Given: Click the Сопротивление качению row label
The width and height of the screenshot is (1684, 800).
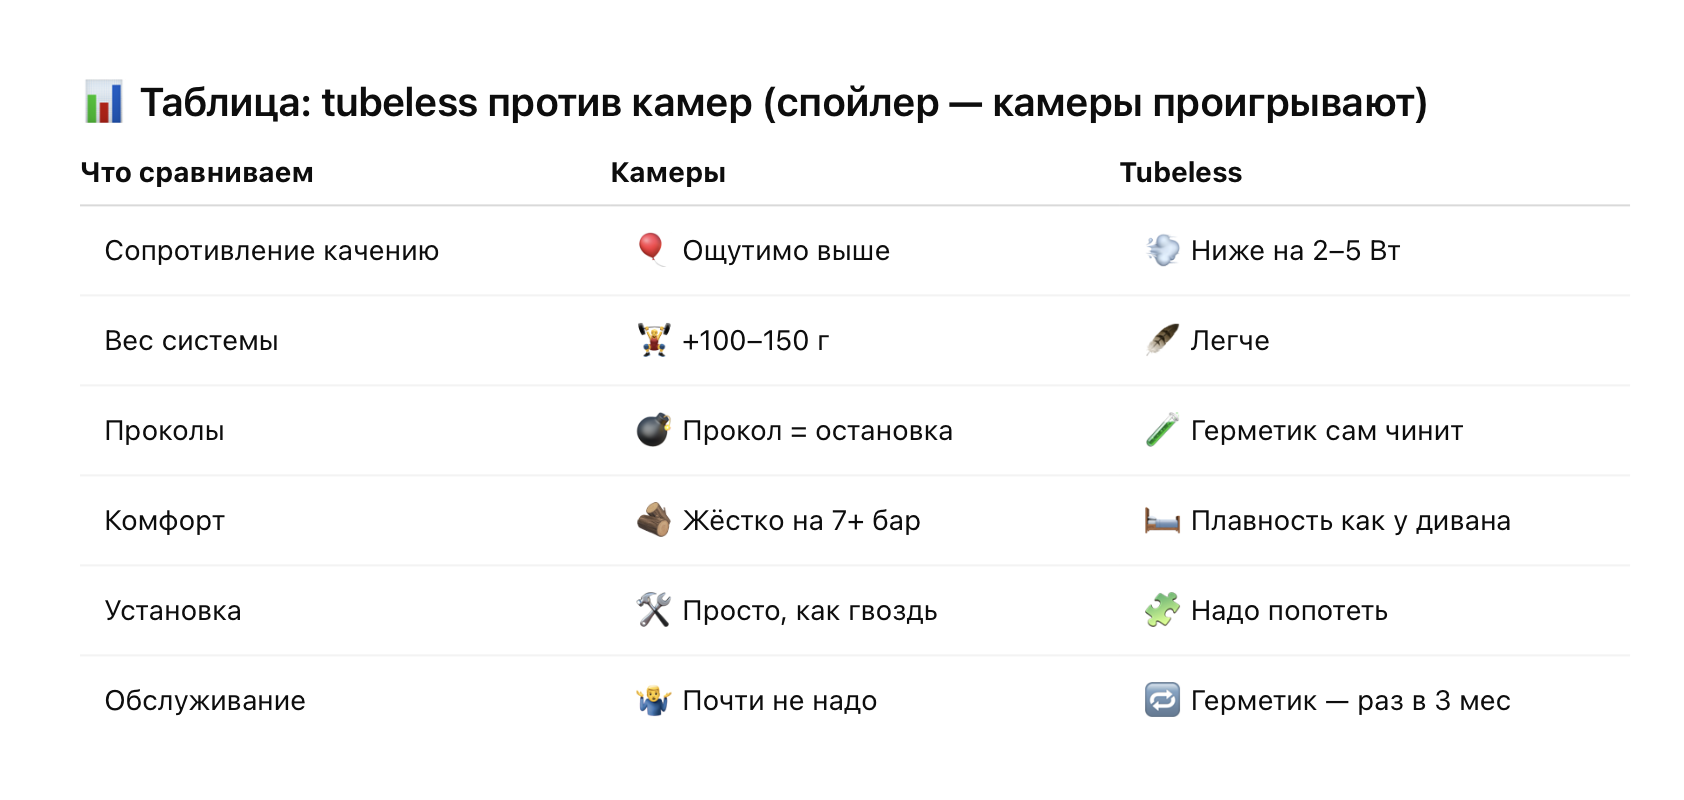Looking at the screenshot, I should pyautogui.click(x=272, y=250).
